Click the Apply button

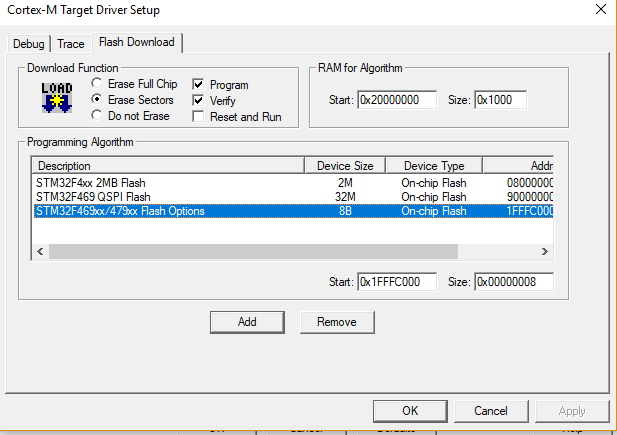coord(572,411)
